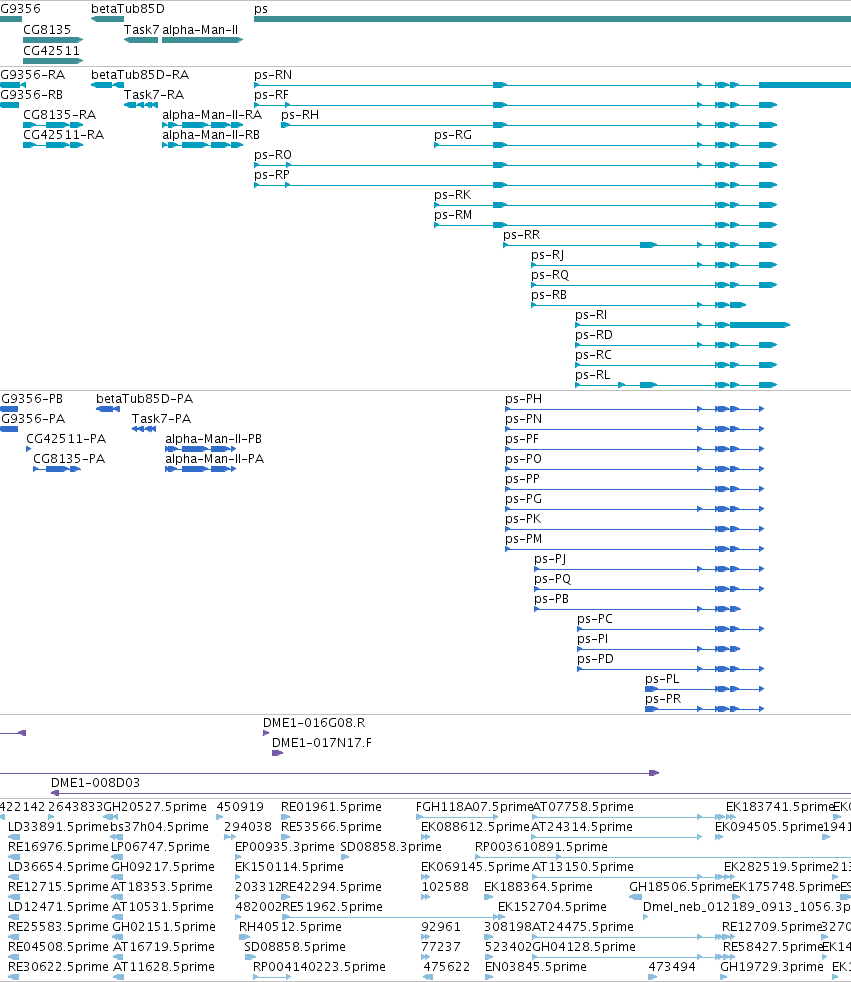This screenshot has height=982, width=851.
Task: Click the ps gene label
Action: coord(260,9)
